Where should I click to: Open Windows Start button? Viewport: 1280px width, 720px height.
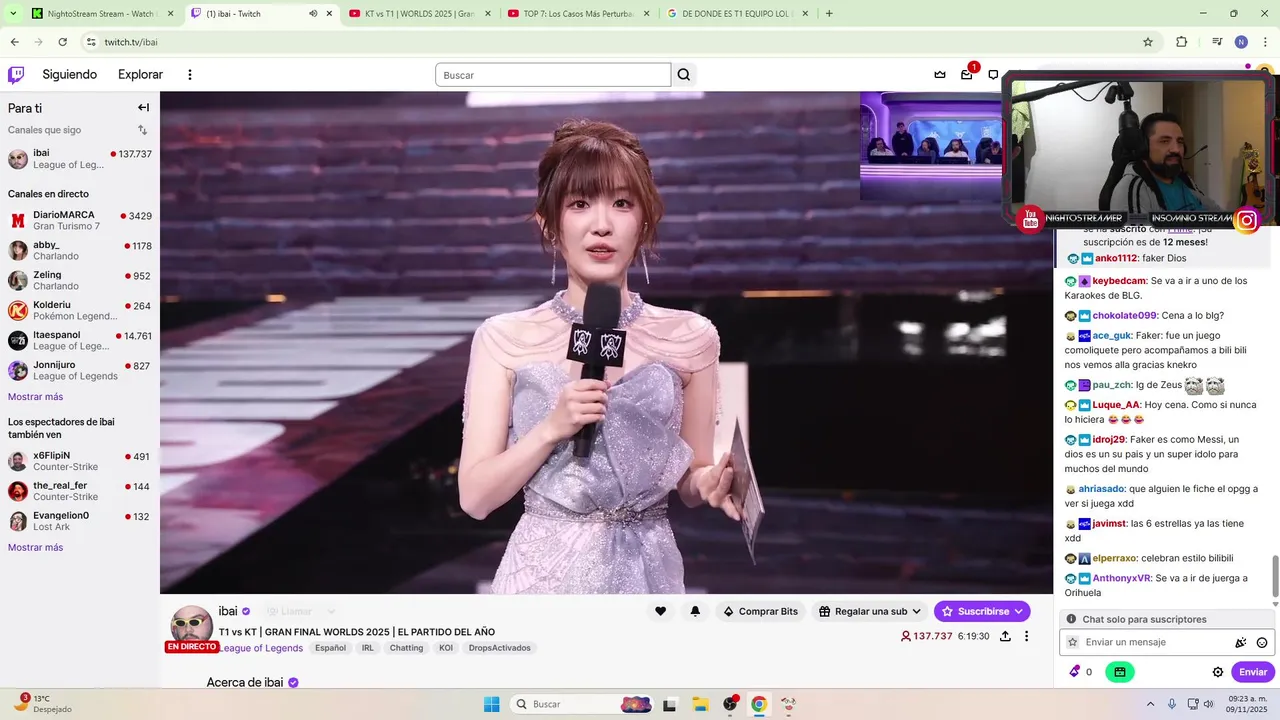[491, 704]
